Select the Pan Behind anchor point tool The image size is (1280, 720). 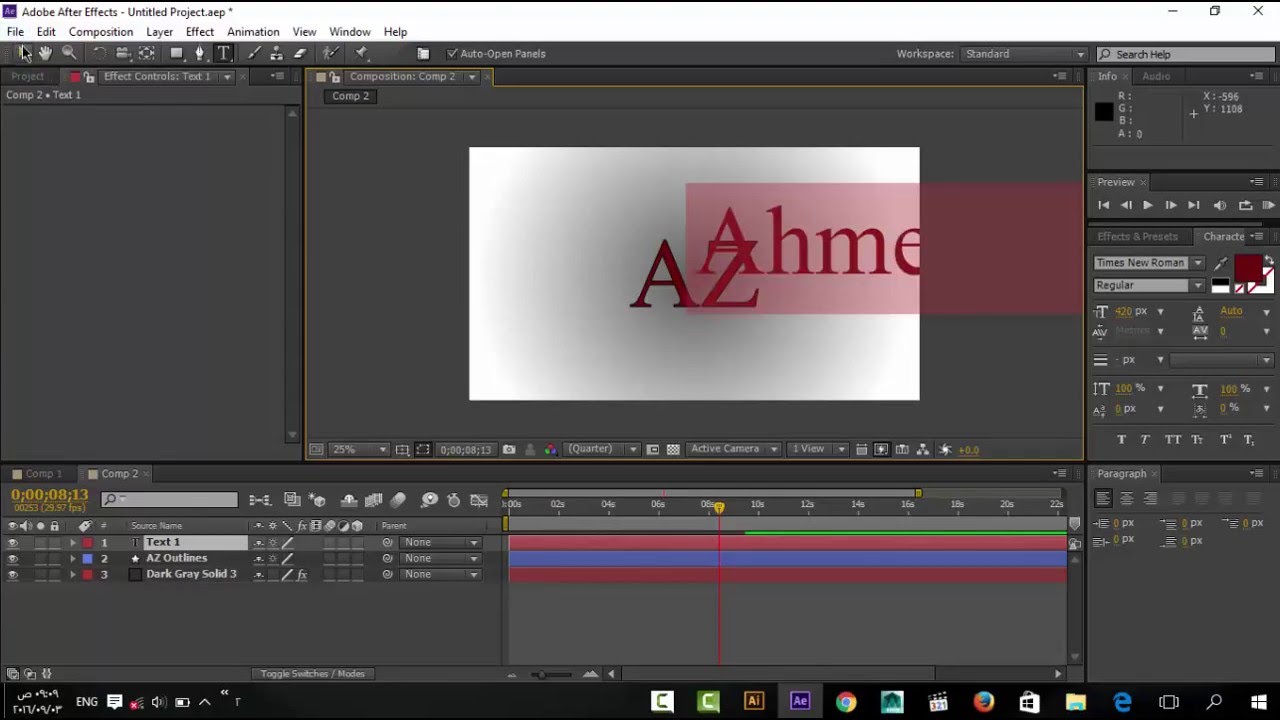click(147, 53)
